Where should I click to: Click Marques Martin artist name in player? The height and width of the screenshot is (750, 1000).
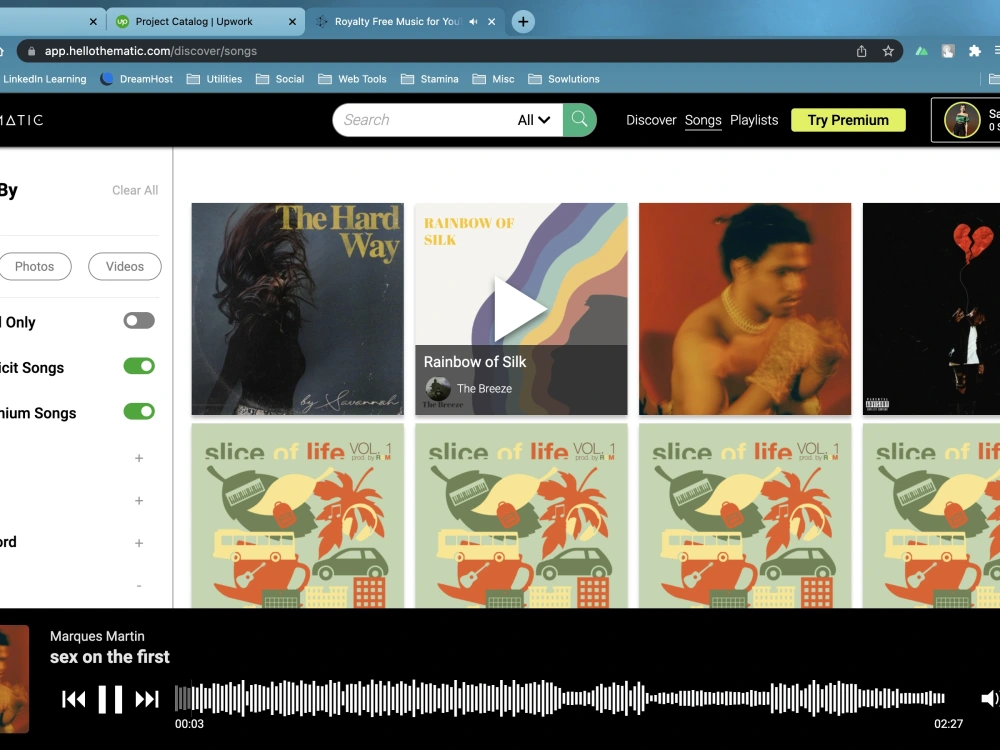[97, 636]
